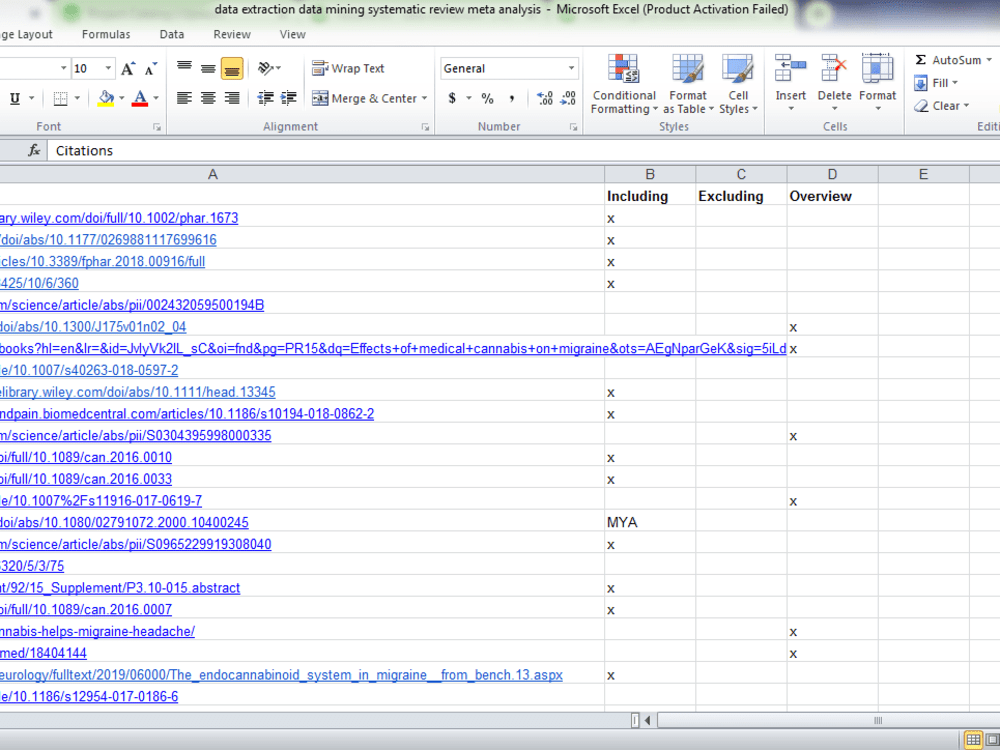Open the fphar.2018.00916 link

coord(103,261)
